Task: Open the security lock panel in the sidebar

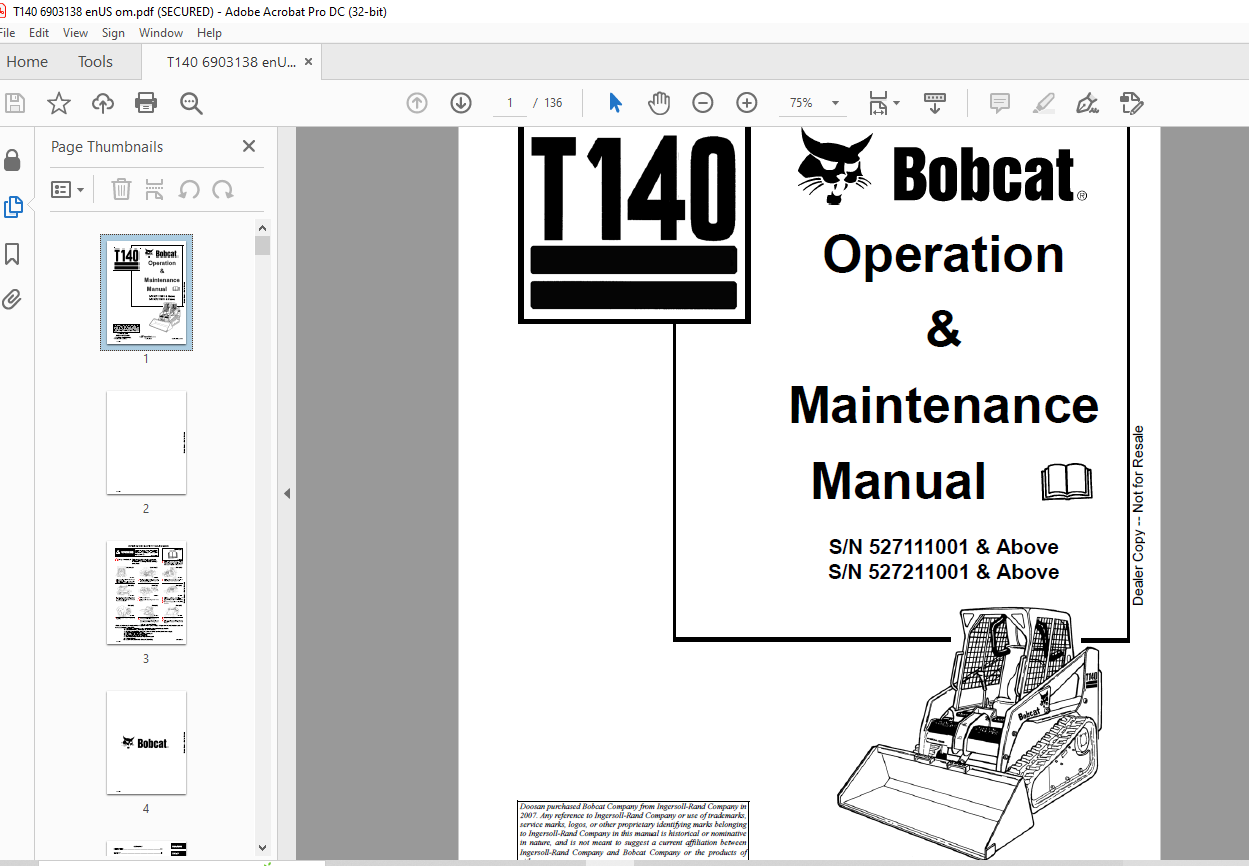Action: pos(12,160)
